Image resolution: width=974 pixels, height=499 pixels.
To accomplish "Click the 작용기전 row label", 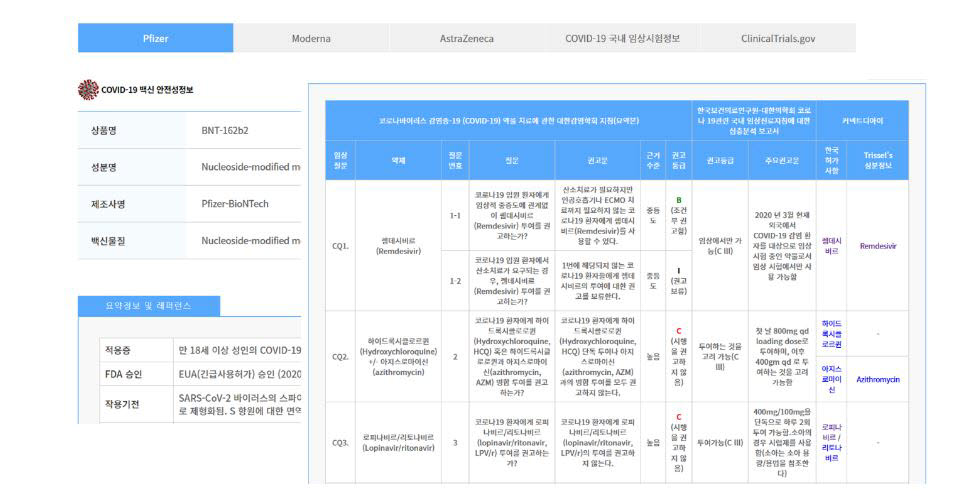I will tap(122, 404).
